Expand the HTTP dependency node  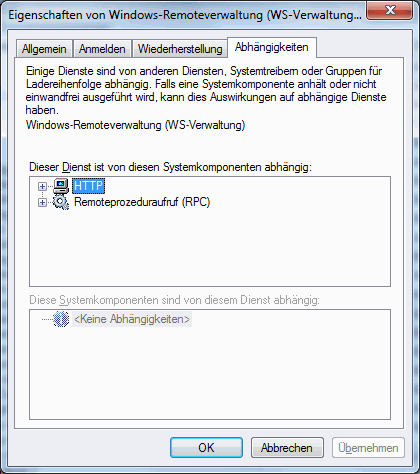click(x=42, y=186)
